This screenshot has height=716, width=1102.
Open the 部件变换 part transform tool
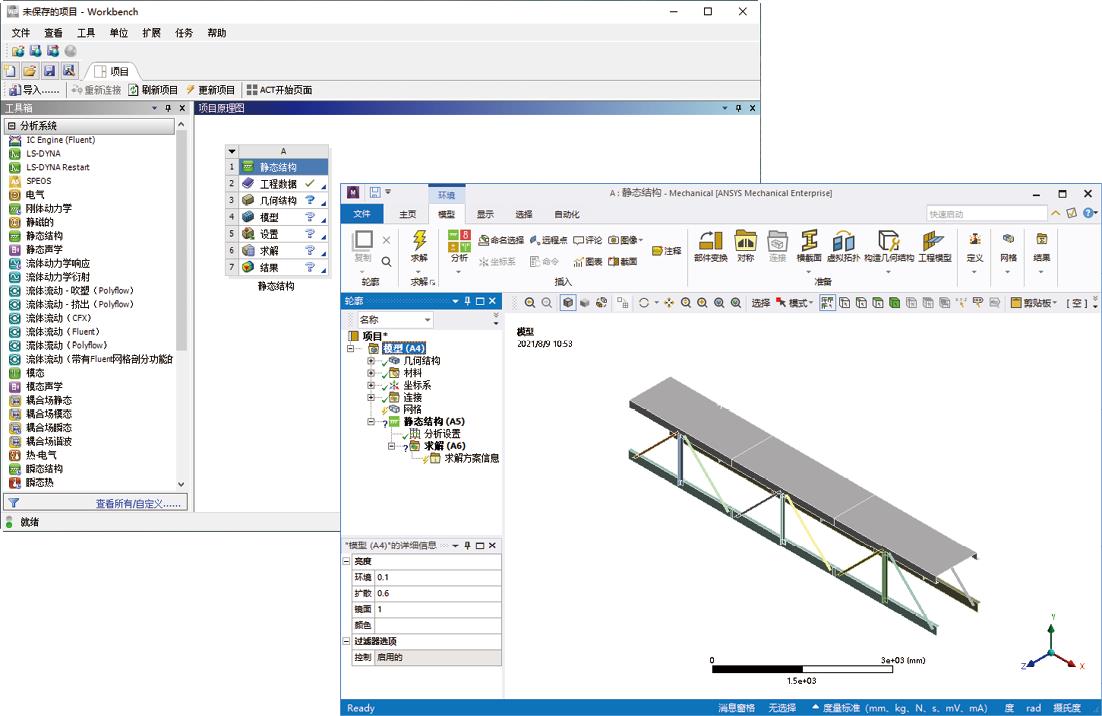tap(711, 246)
